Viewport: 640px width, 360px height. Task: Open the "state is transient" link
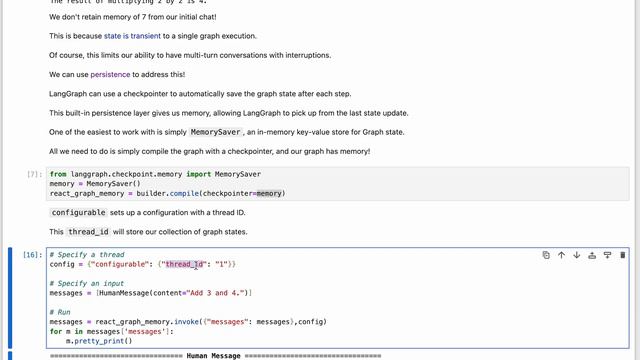click(x=132, y=36)
